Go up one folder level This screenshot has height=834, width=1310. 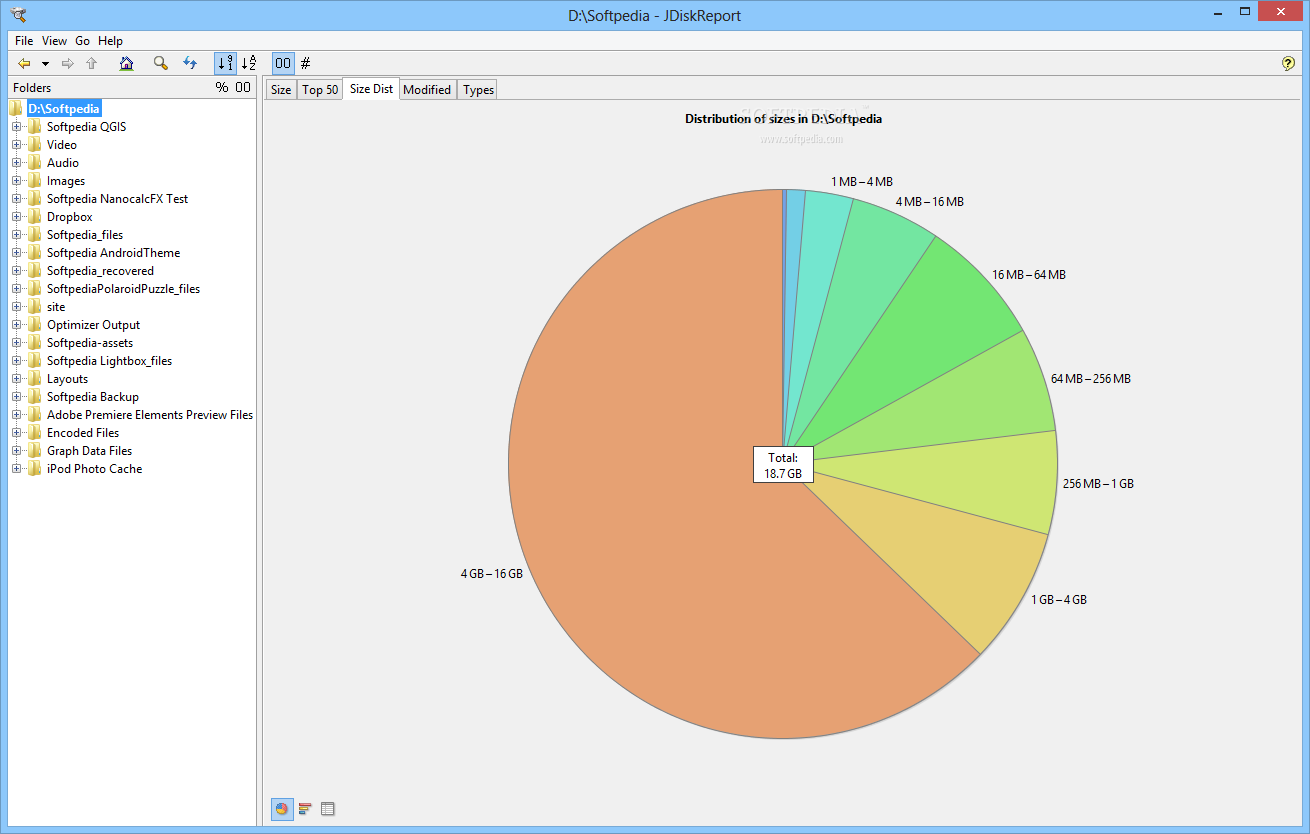[x=92, y=63]
